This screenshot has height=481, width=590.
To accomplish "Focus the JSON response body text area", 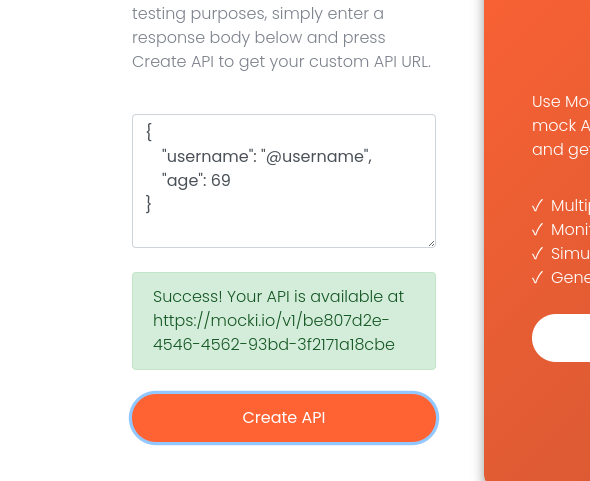I will click(284, 181).
